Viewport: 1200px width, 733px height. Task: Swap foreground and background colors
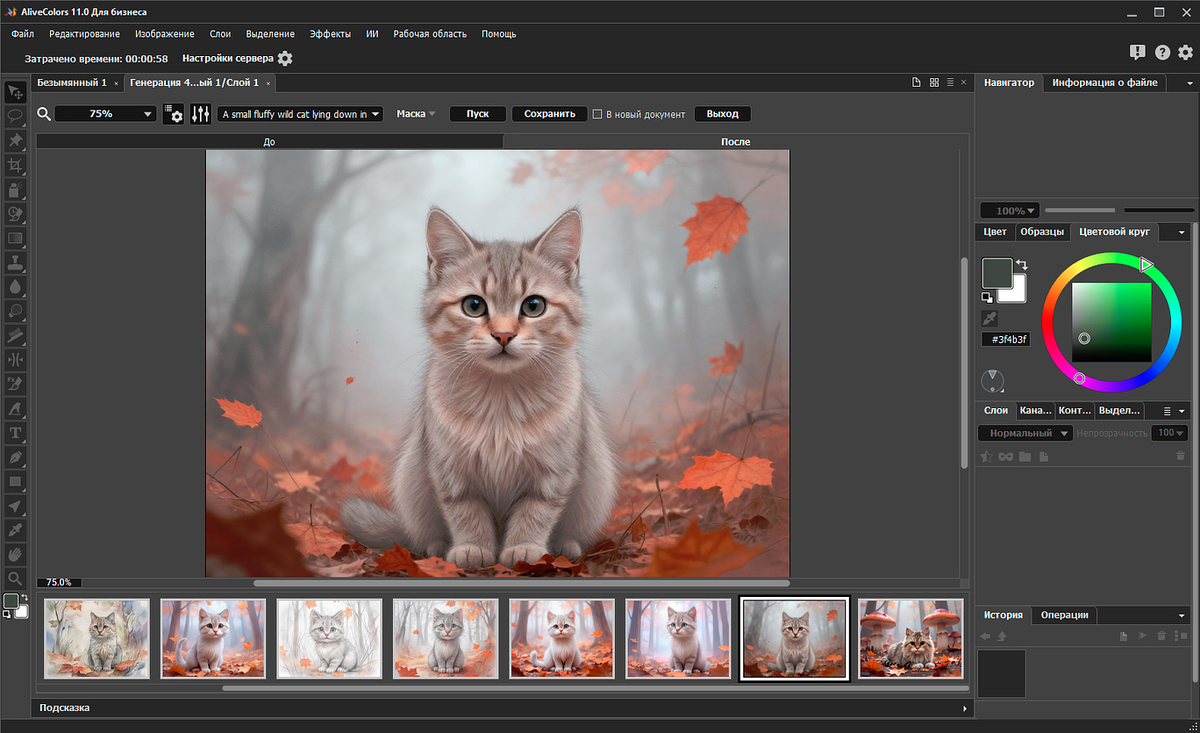pyautogui.click(x=1022, y=264)
